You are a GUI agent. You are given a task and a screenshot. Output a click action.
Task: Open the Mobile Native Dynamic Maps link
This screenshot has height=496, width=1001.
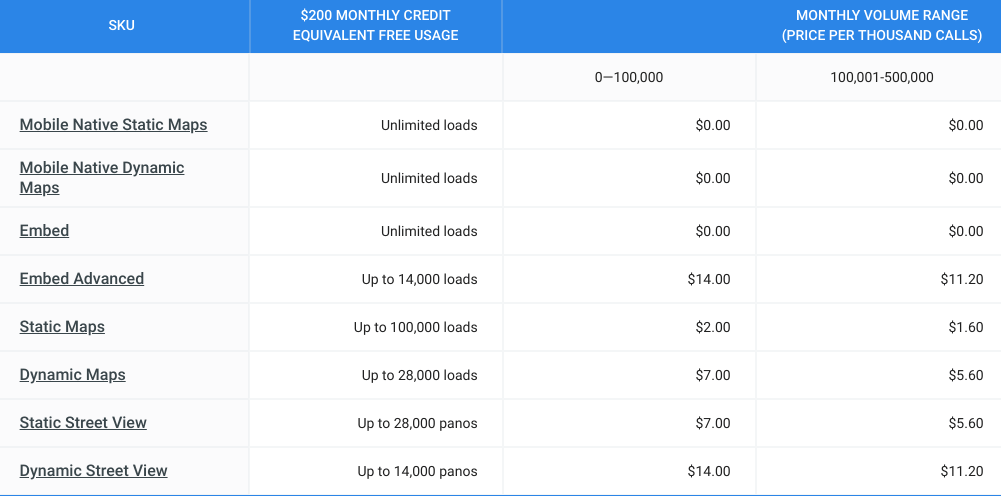pos(101,177)
